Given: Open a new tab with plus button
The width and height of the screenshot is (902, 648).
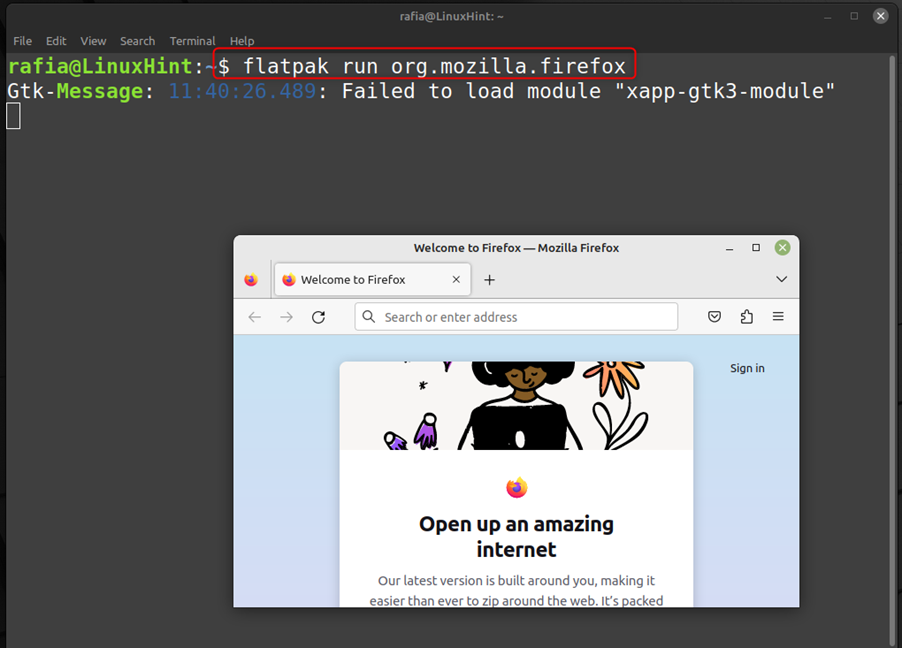Looking at the screenshot, I should [x=490, y=280].
